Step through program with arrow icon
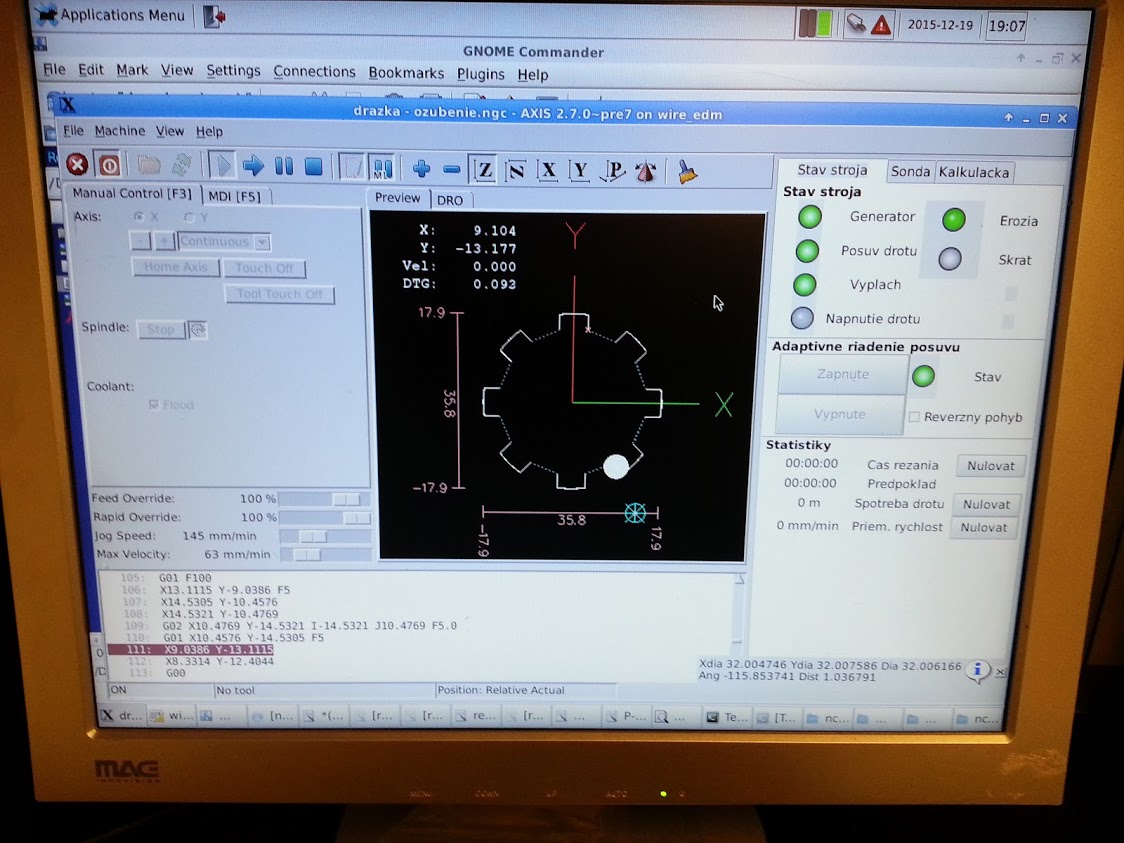1124x843 pixels. 253,166
